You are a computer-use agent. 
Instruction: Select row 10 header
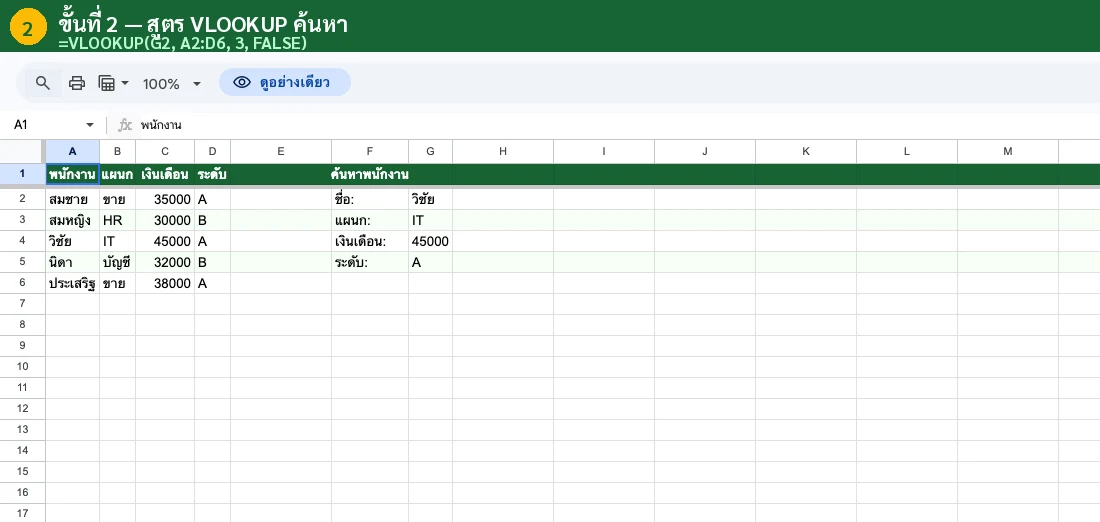click(x=22, y=366)
